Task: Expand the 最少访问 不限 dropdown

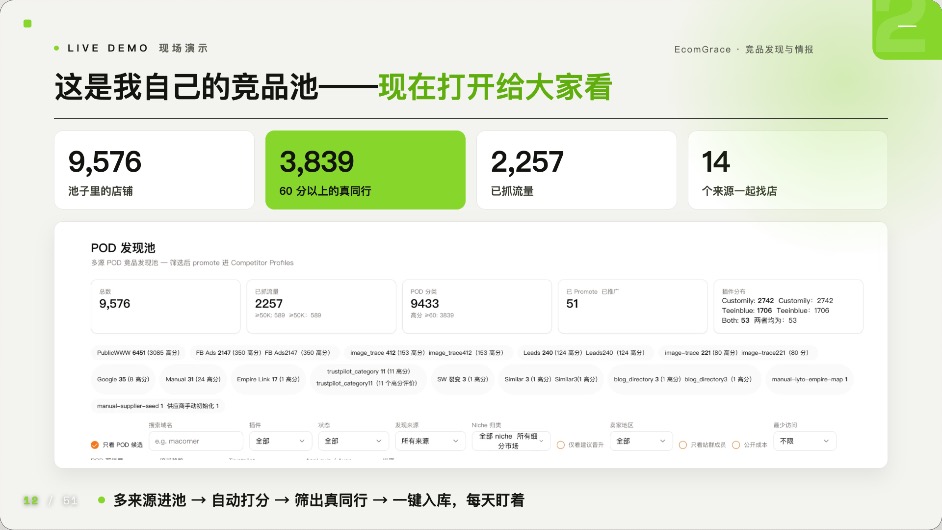Action: [x=804, y=441]
